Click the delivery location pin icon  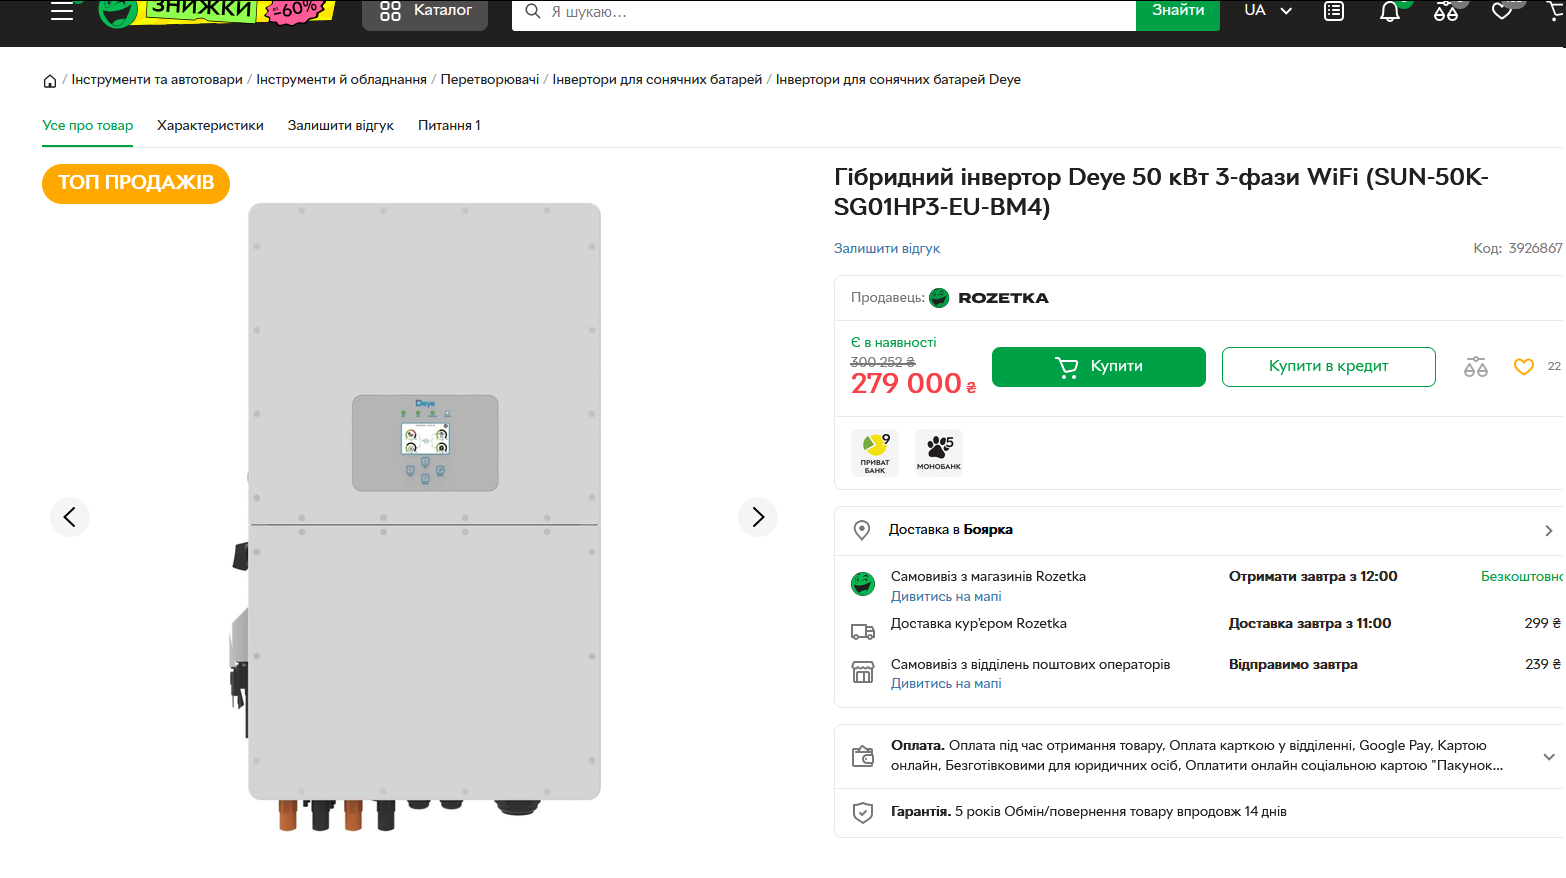(862, 531)
